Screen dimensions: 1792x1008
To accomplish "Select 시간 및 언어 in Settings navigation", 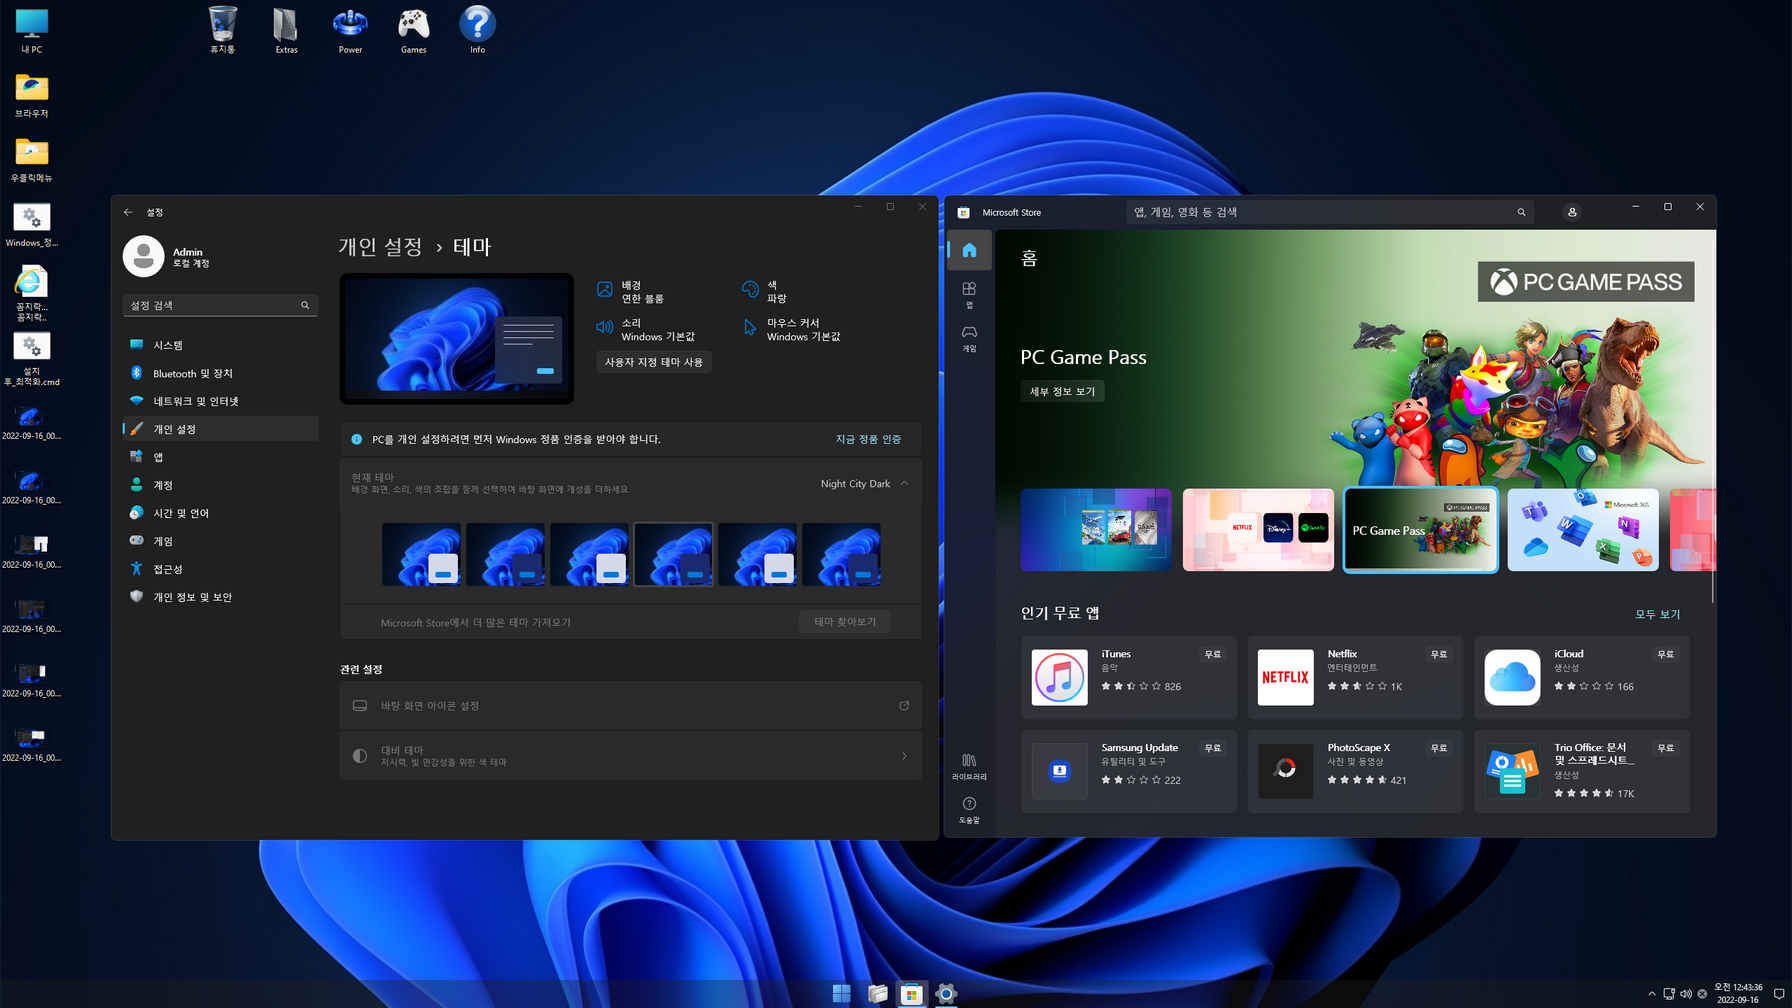I will click(x=220, y=513).
